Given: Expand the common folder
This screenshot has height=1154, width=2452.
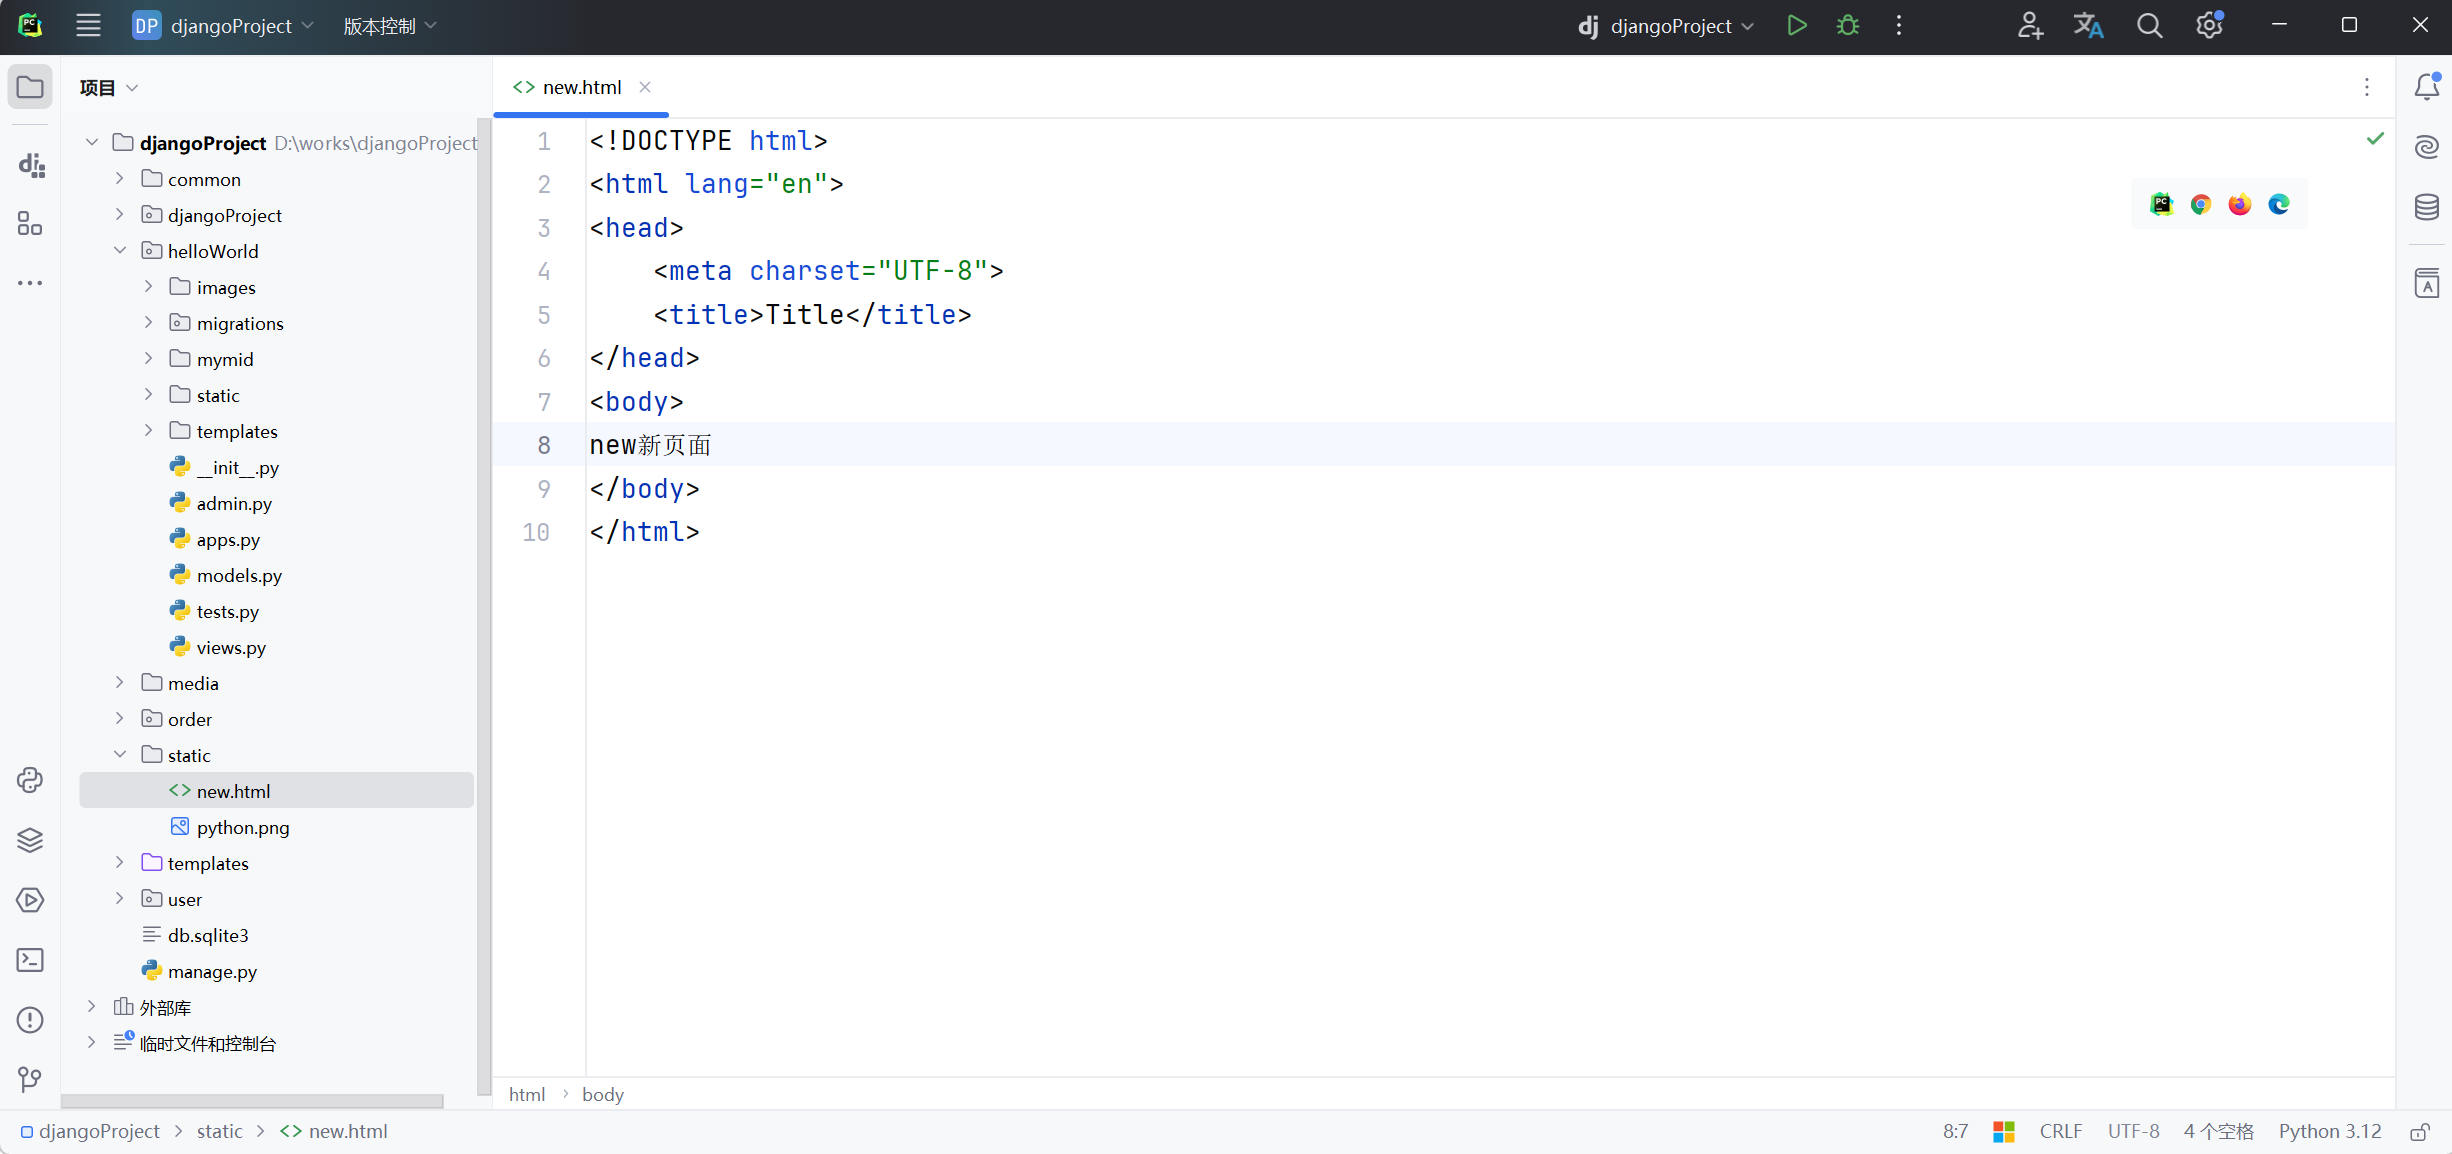Looking at the screenshot, I should [x=120, y=179].
